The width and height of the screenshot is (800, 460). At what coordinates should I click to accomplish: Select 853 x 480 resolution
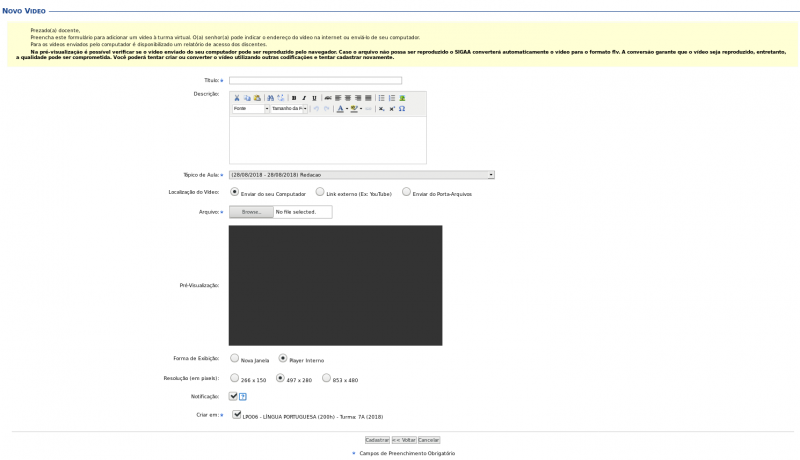[x=327, y=378]
